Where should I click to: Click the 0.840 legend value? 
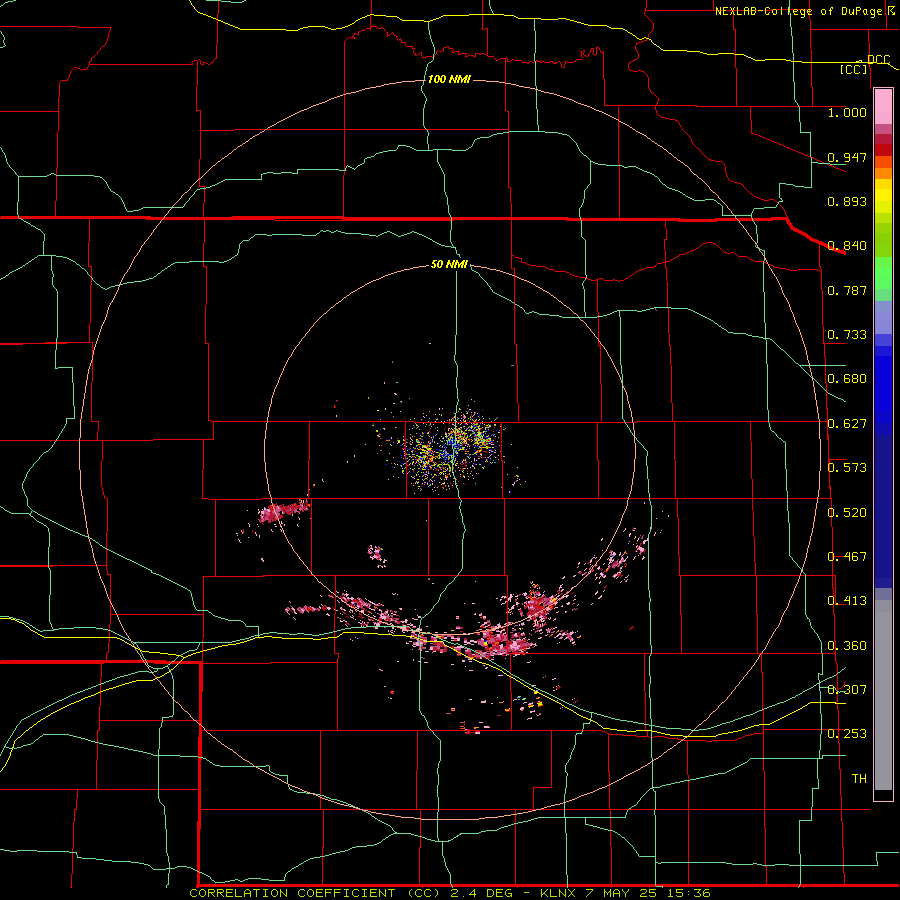pyautogui.click(x=847, y=246)
